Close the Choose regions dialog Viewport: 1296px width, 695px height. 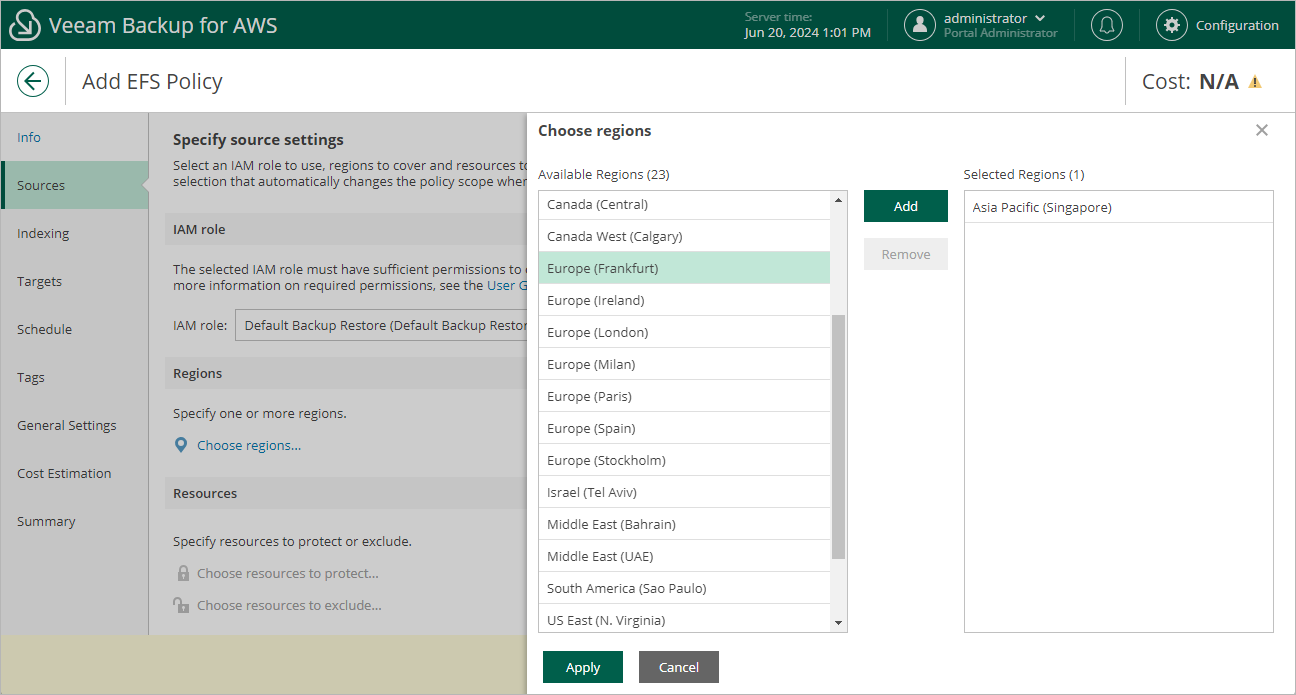[1262, 130]
